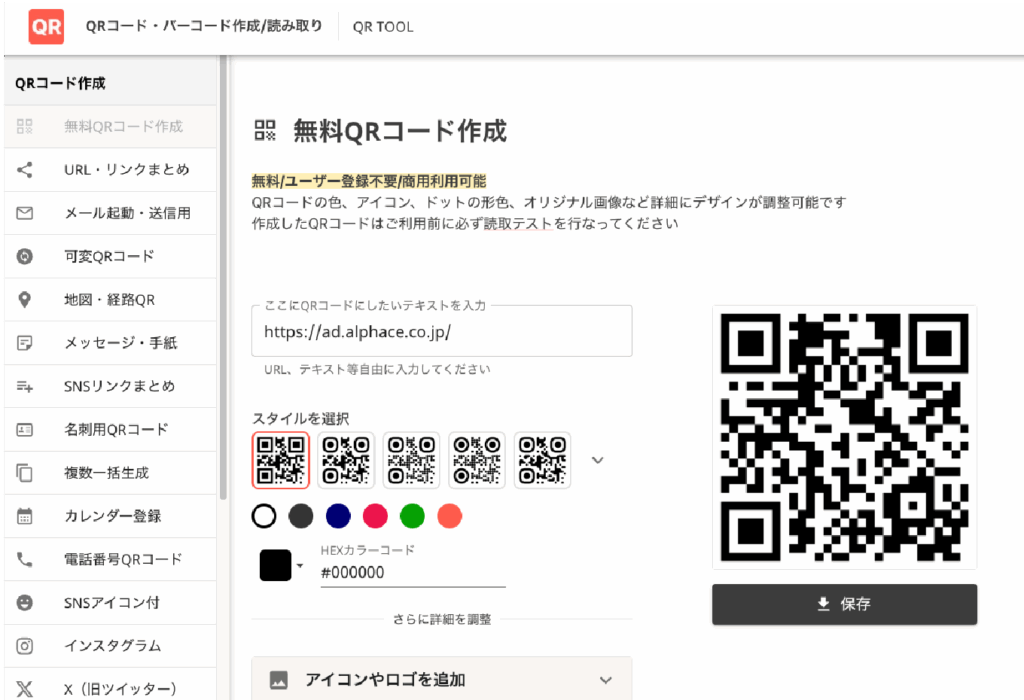
Task: Select the third QR style option
Action: click(x=412, y=460)
